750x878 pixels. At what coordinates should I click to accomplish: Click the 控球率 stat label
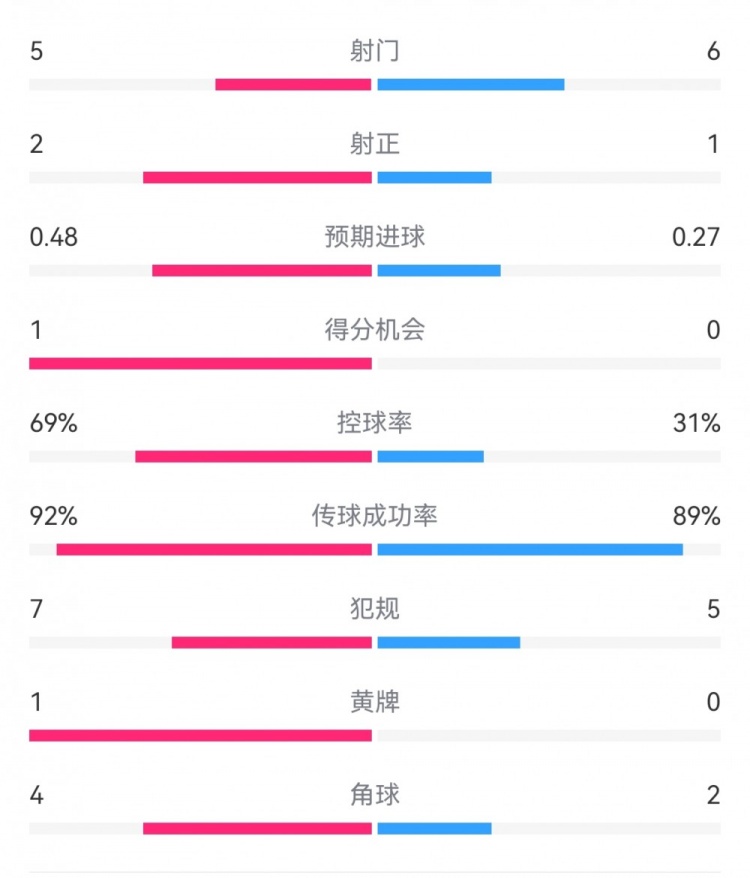pyautogui.click(x=375, y=423)
